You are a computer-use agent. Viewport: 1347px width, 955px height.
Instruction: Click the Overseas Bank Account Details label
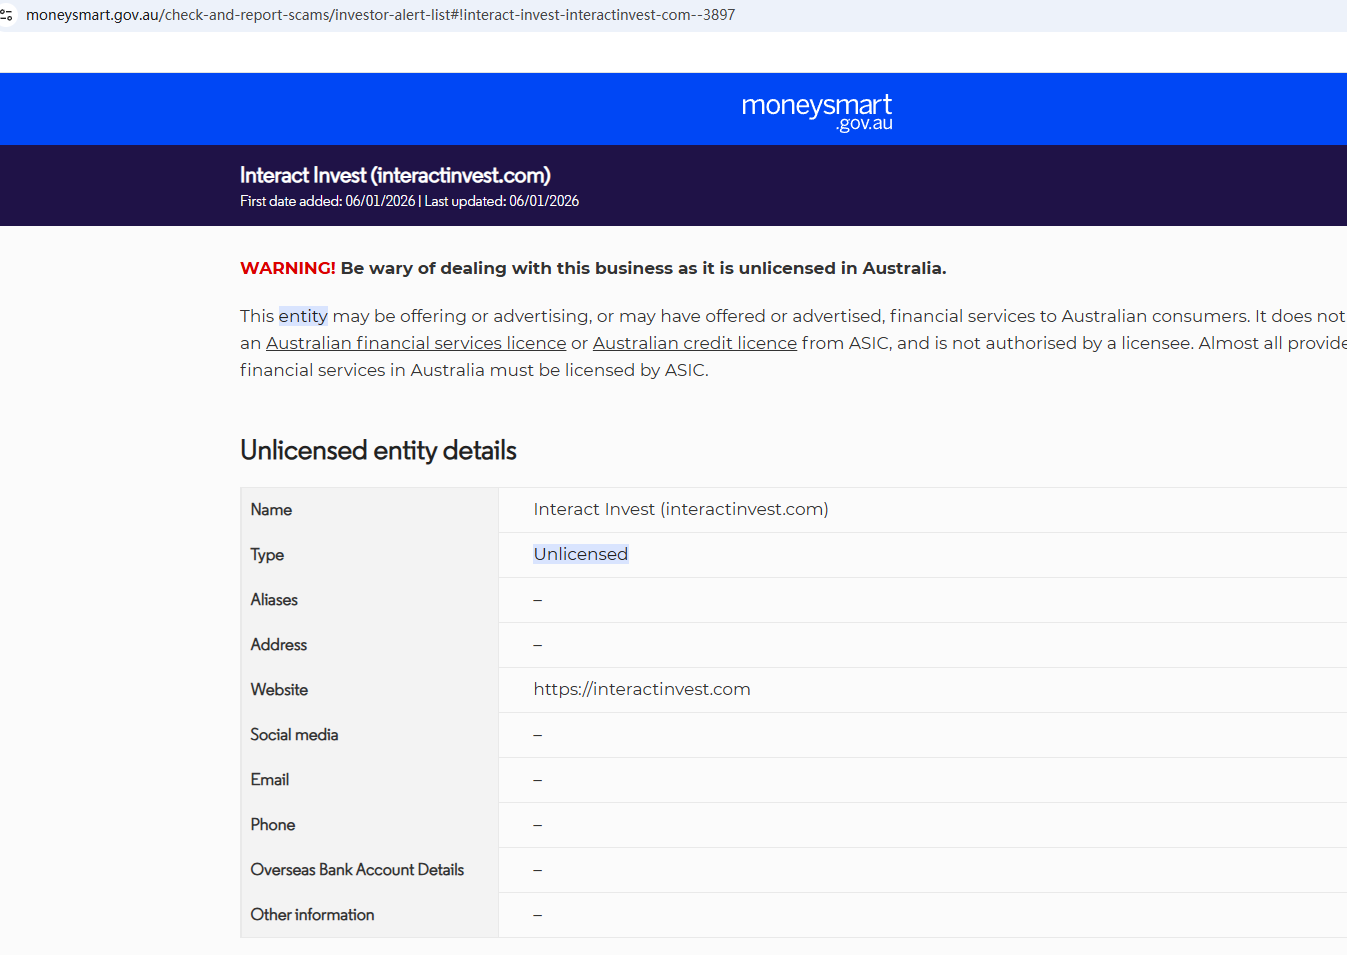[x=357, y=870]
